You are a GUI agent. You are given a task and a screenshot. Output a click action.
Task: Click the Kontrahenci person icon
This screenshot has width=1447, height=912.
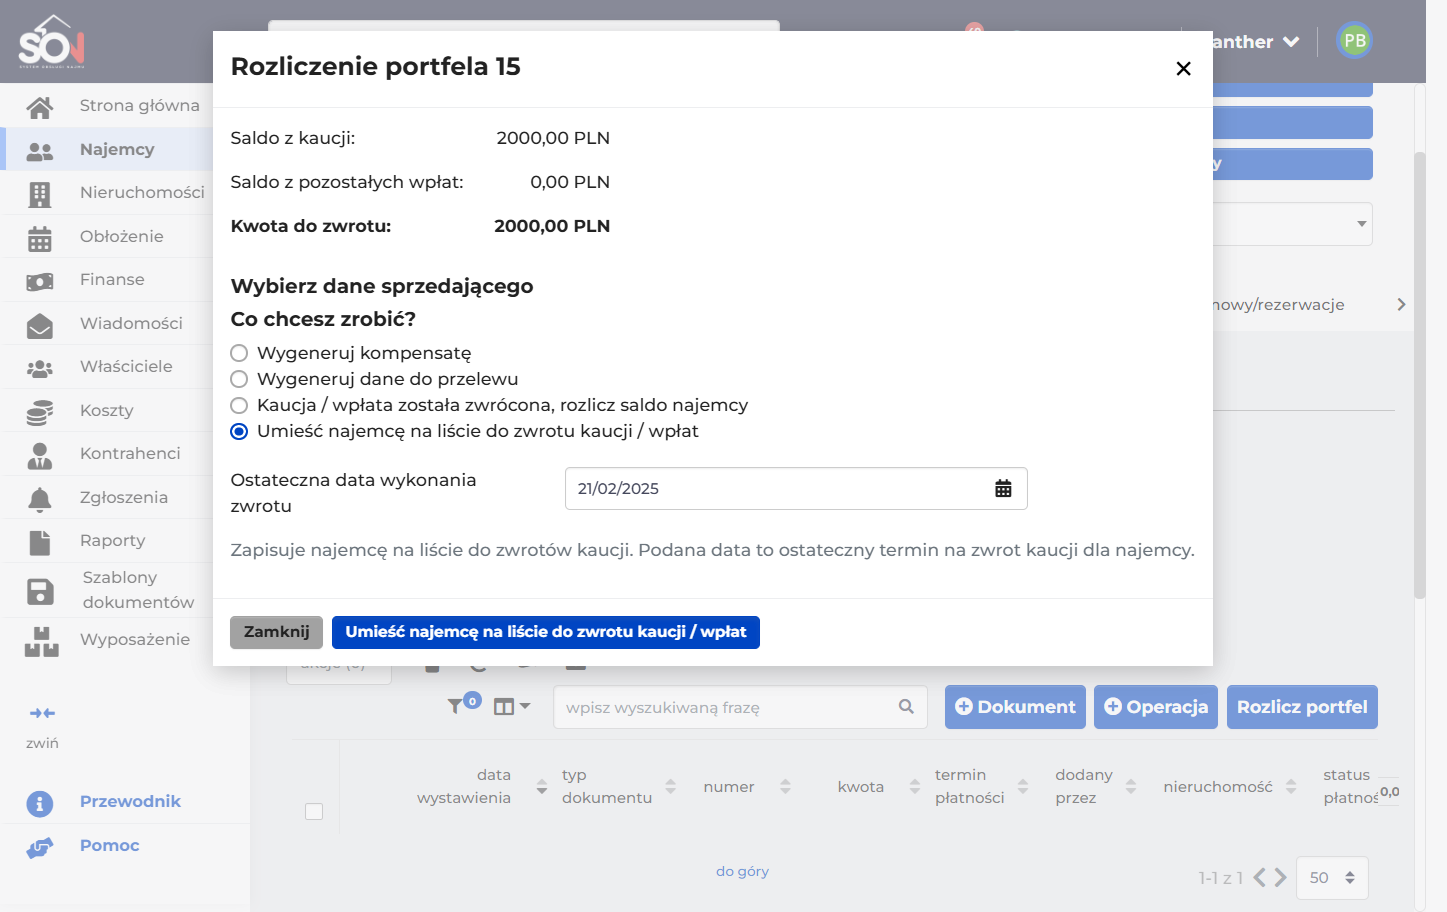(x=40, y=455)
